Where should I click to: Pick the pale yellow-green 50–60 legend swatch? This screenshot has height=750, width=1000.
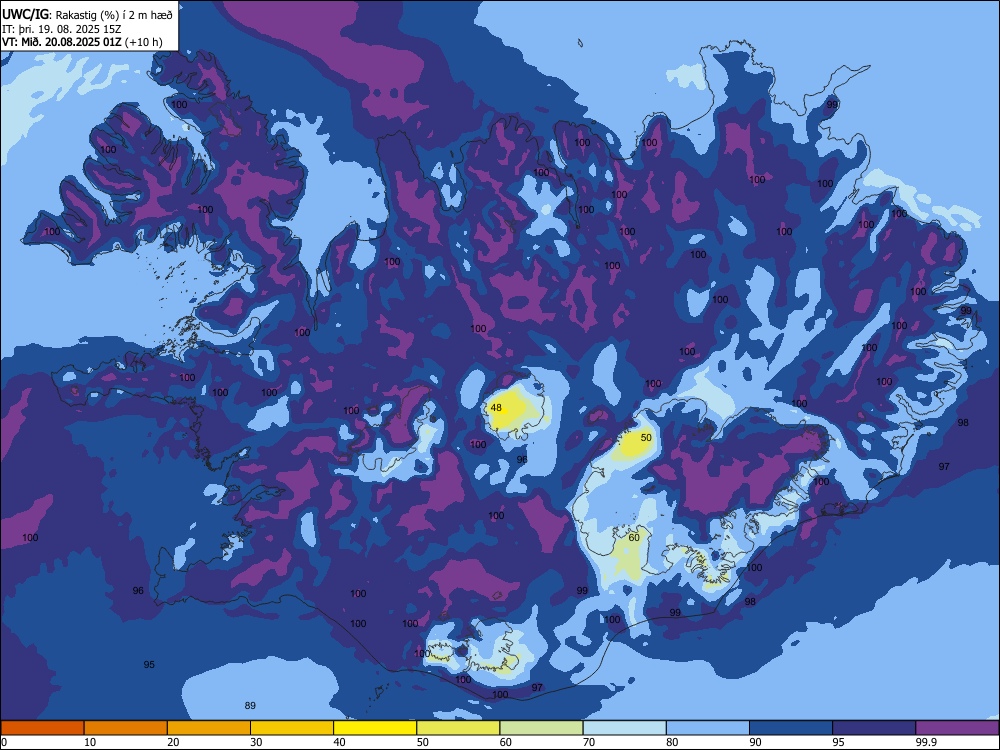click(458, 728)
